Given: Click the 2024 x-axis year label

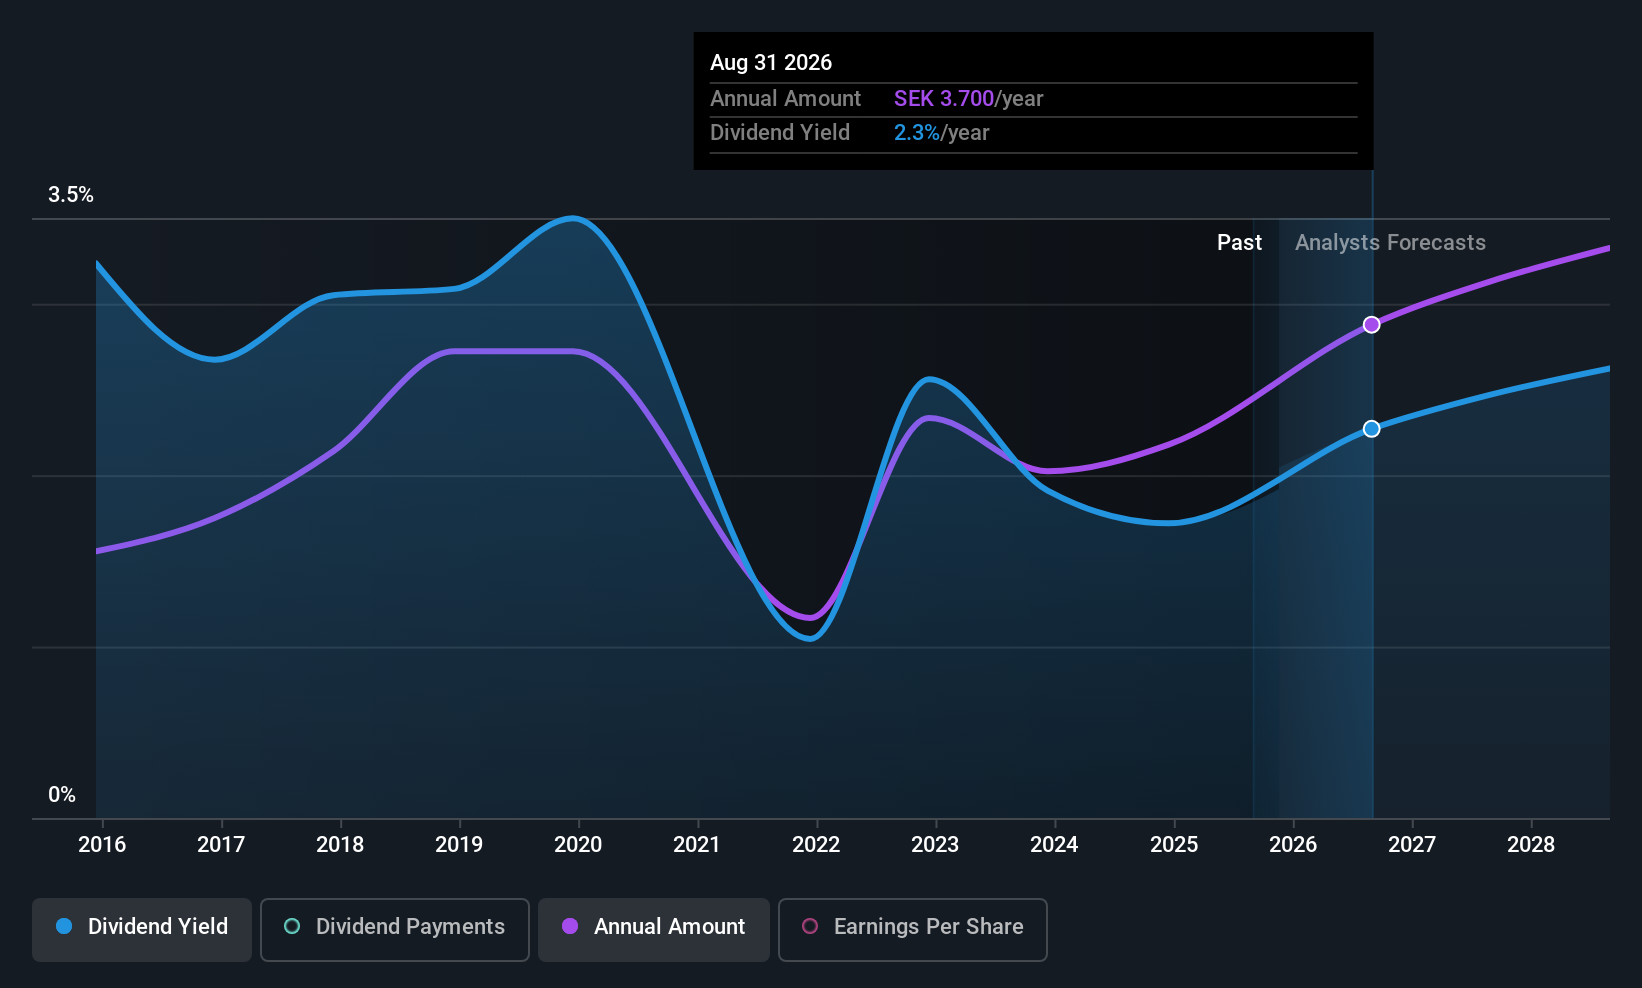Looking at the screenshot, I should tap(1054, 845).
